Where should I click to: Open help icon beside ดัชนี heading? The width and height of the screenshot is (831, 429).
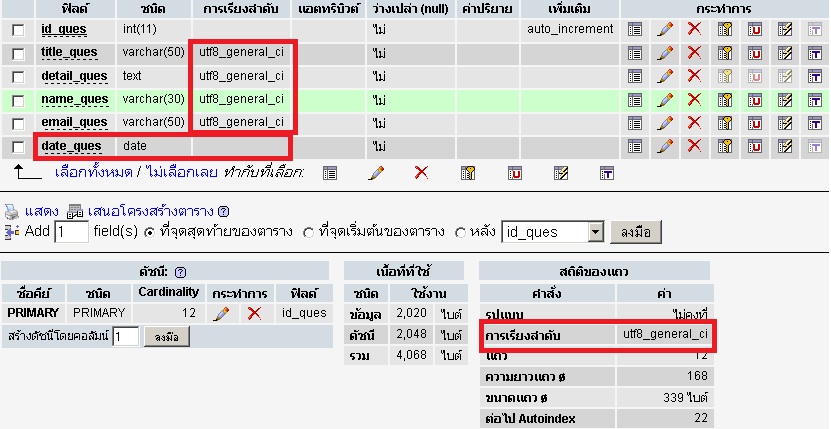(180, 272)
